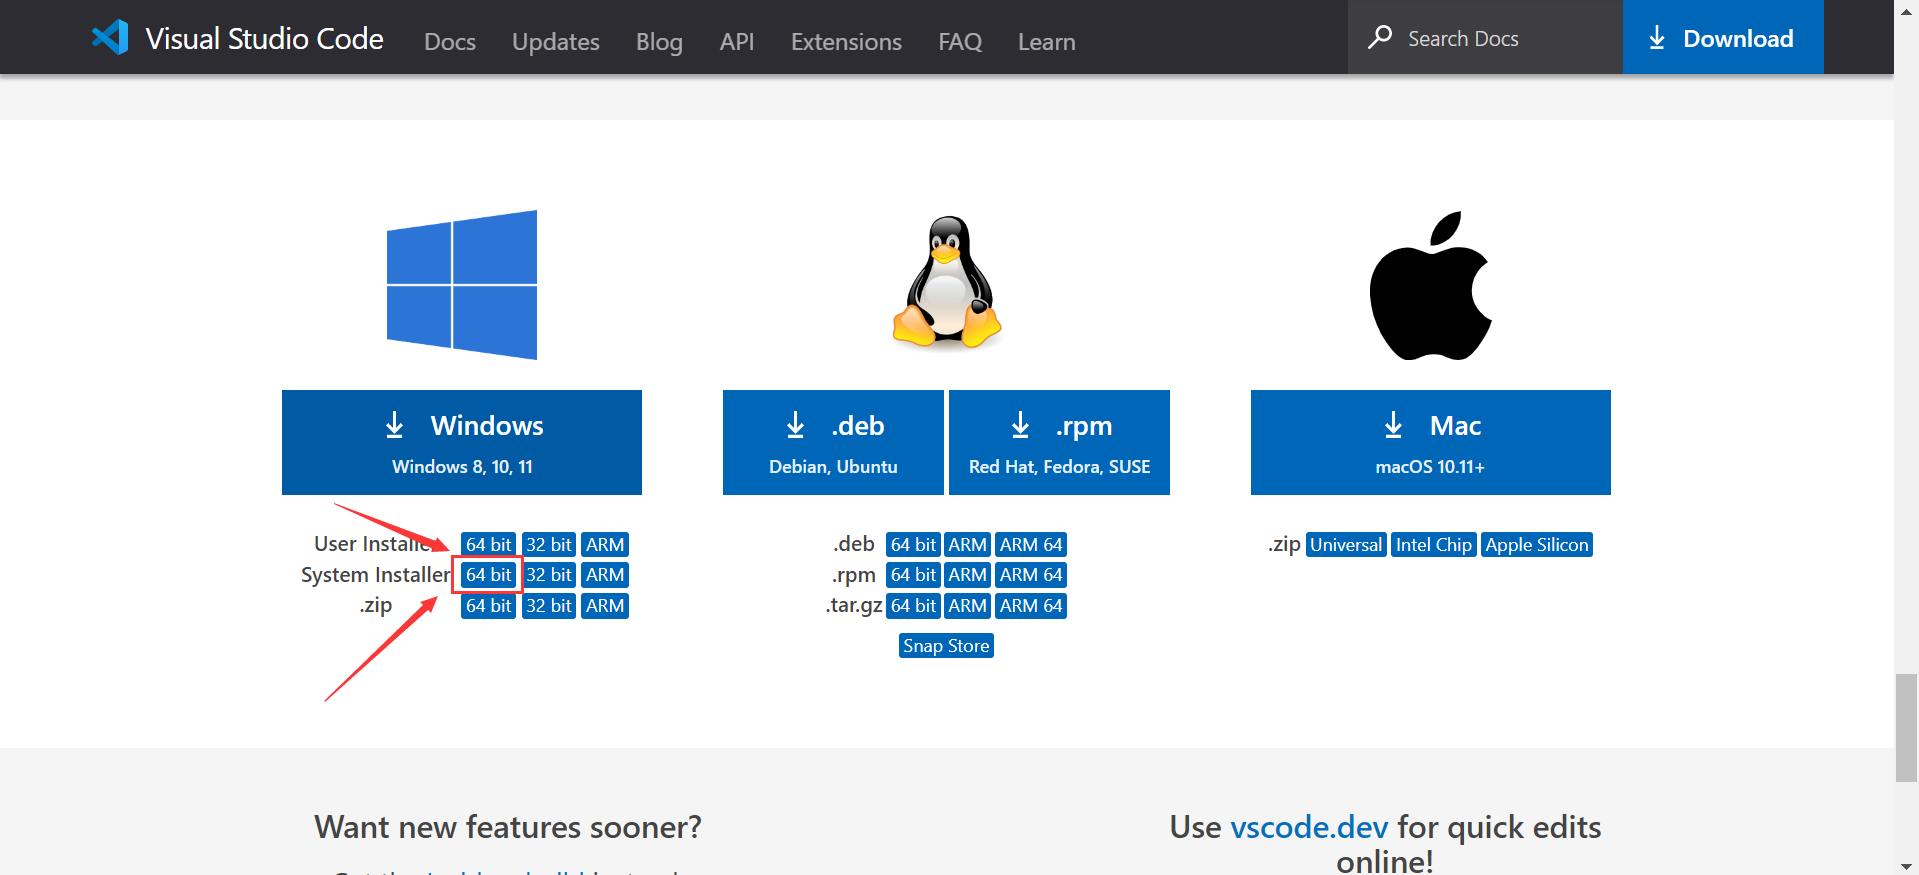Click the Apple logo icon

point(1430,286)
